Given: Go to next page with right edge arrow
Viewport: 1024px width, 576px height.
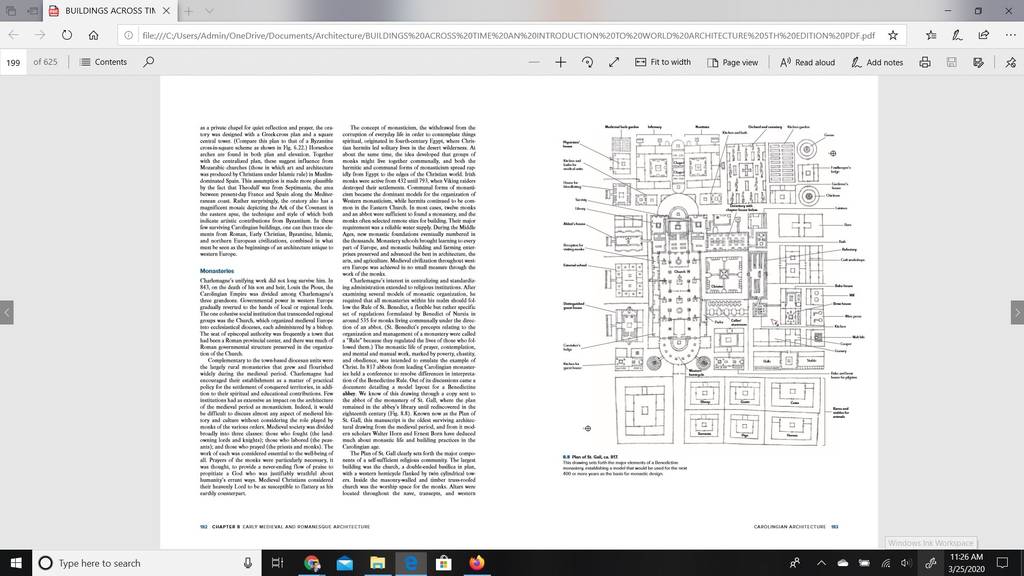Looking at the screenshot, I should pos(1017,312).
